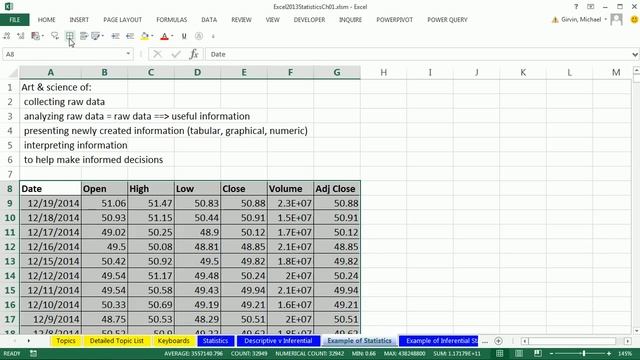Select row 12 header
The width and height of the screenshot is (640, 360).
click(10, 247)
